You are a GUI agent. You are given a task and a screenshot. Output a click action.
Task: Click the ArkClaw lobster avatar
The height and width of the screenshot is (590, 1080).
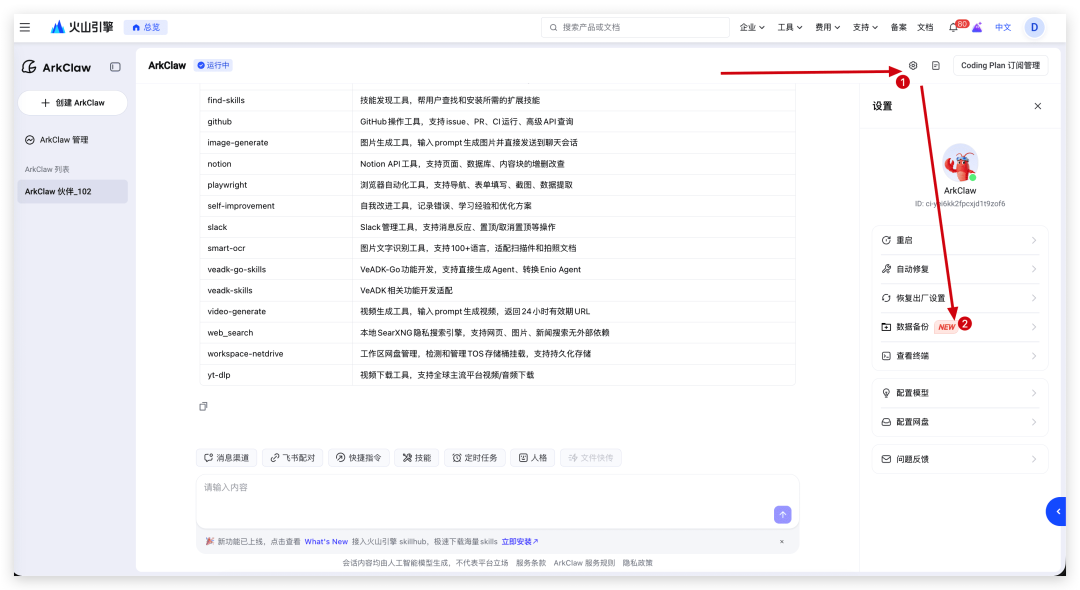[960, 163]
